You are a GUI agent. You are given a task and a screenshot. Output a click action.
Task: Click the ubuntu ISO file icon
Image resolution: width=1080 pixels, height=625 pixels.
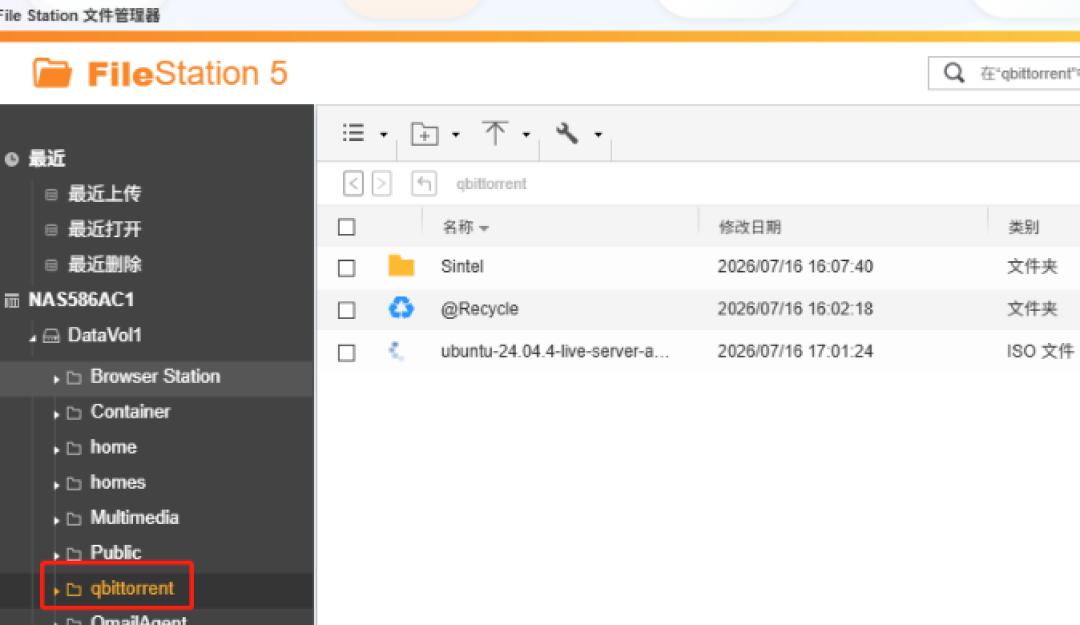tap(397, 351)
